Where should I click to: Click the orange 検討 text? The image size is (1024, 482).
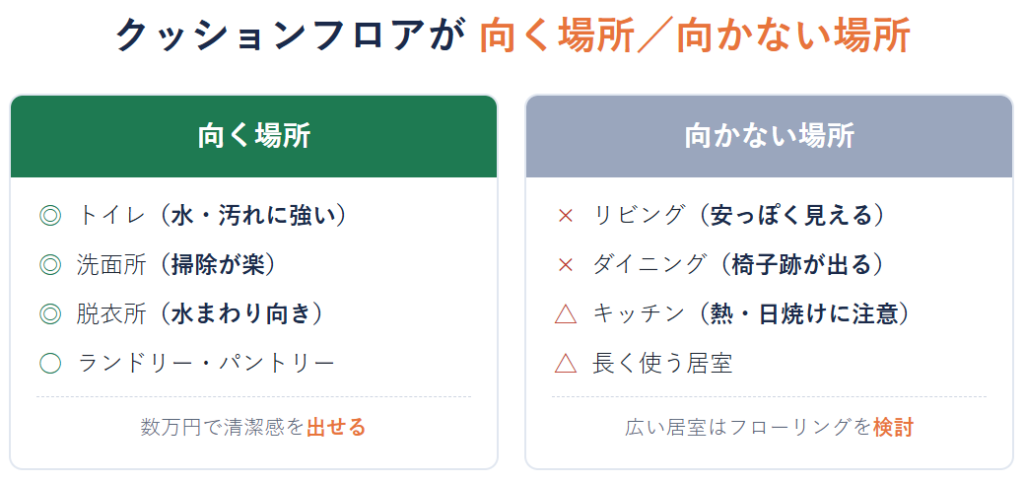[x=893, y=427]
